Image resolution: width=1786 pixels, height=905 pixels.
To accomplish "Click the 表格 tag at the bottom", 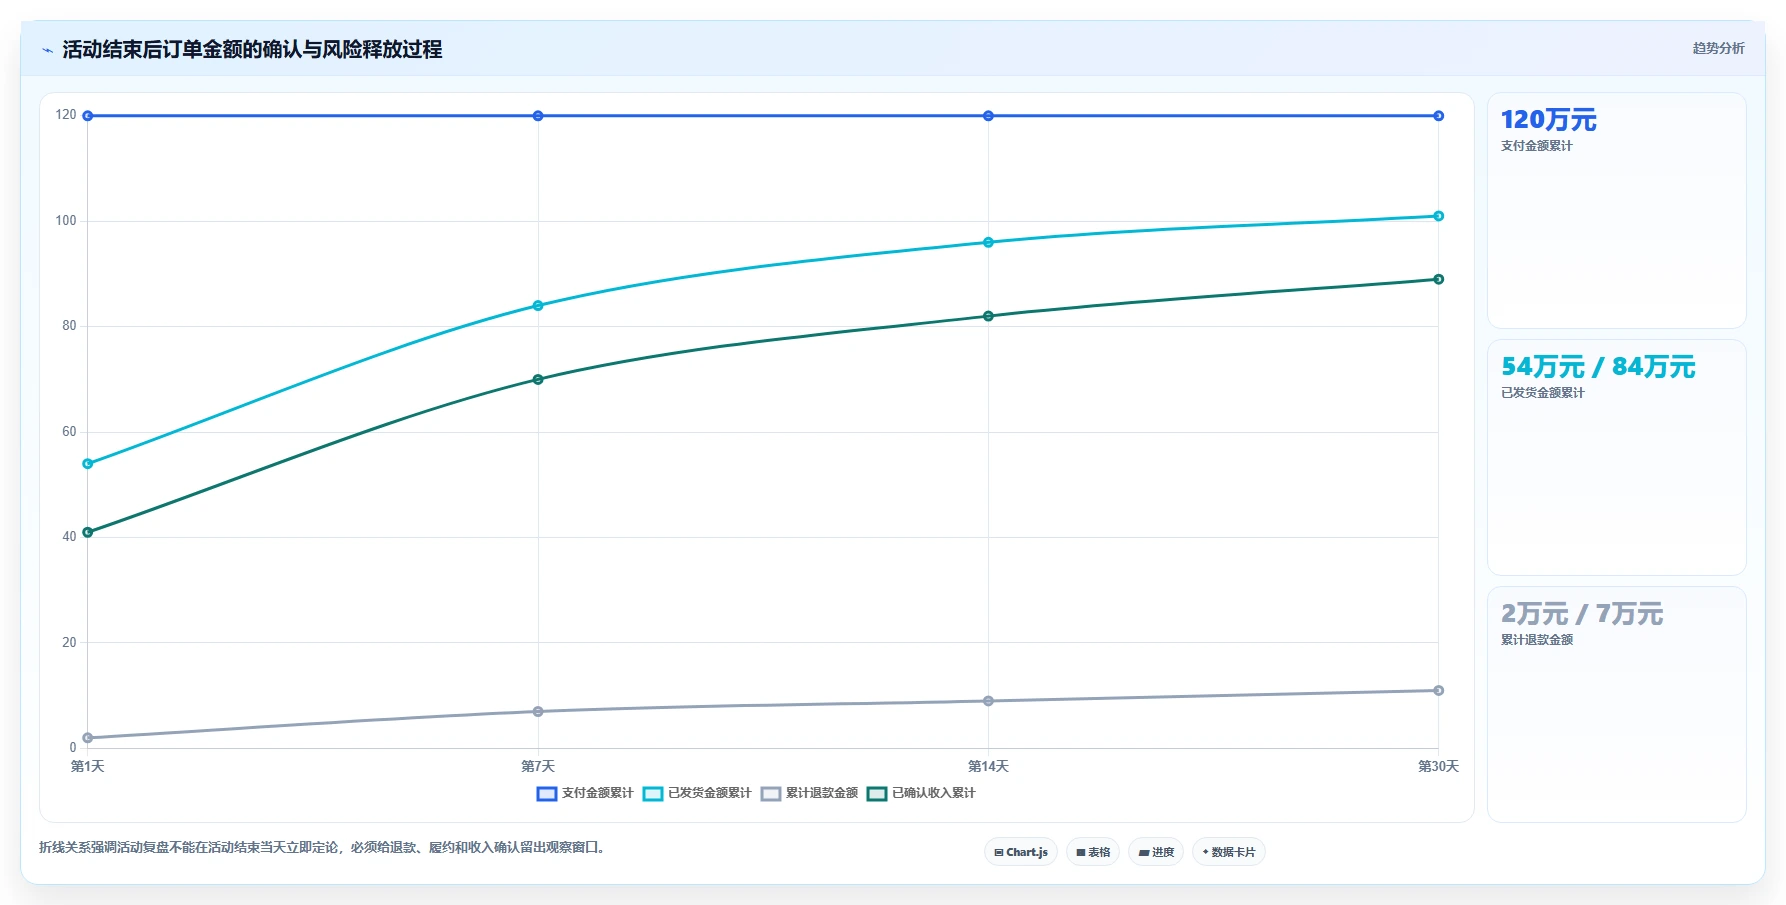I will 1093,852.
